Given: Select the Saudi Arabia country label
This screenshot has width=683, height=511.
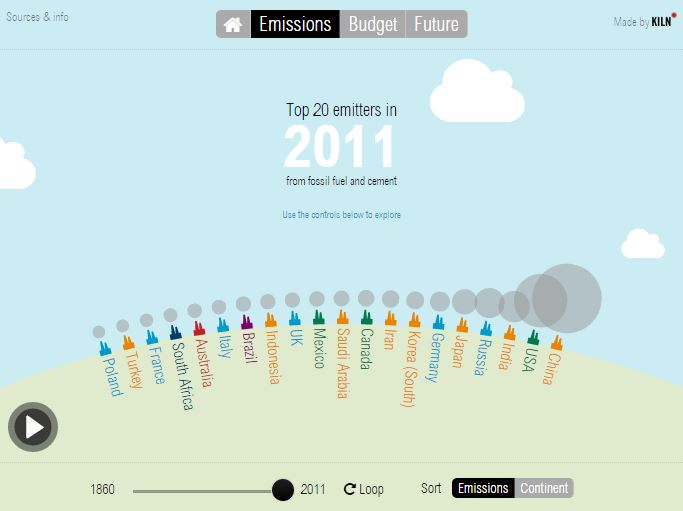Looking at the screenshot, I should pyautogui.click(x=343, y=363).
